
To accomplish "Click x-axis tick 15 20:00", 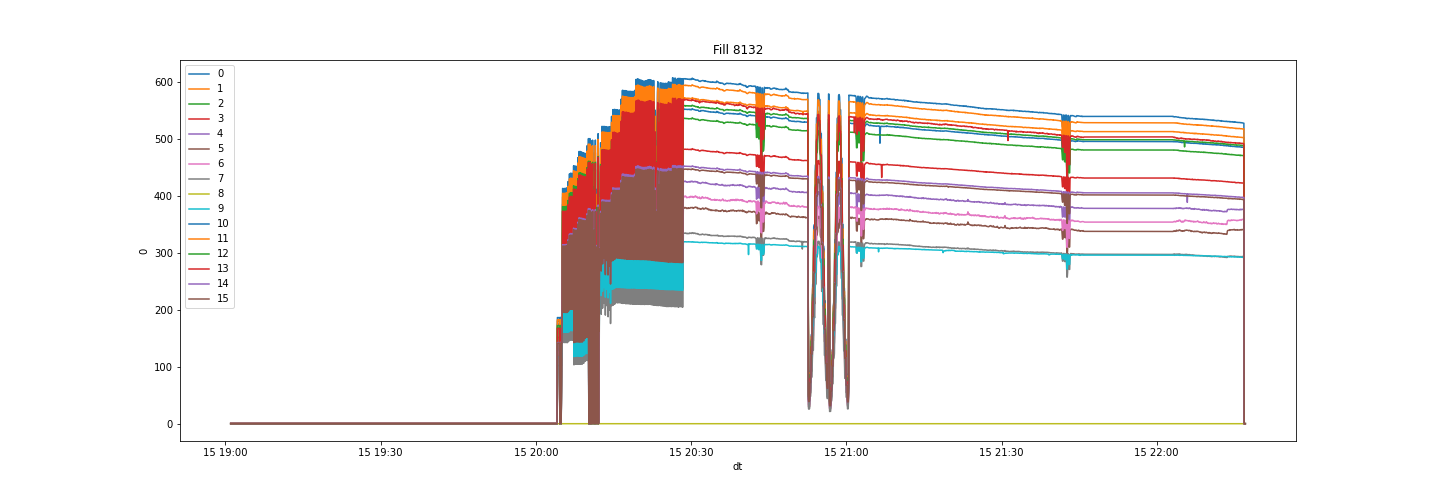I will click(x=536, y=452).
